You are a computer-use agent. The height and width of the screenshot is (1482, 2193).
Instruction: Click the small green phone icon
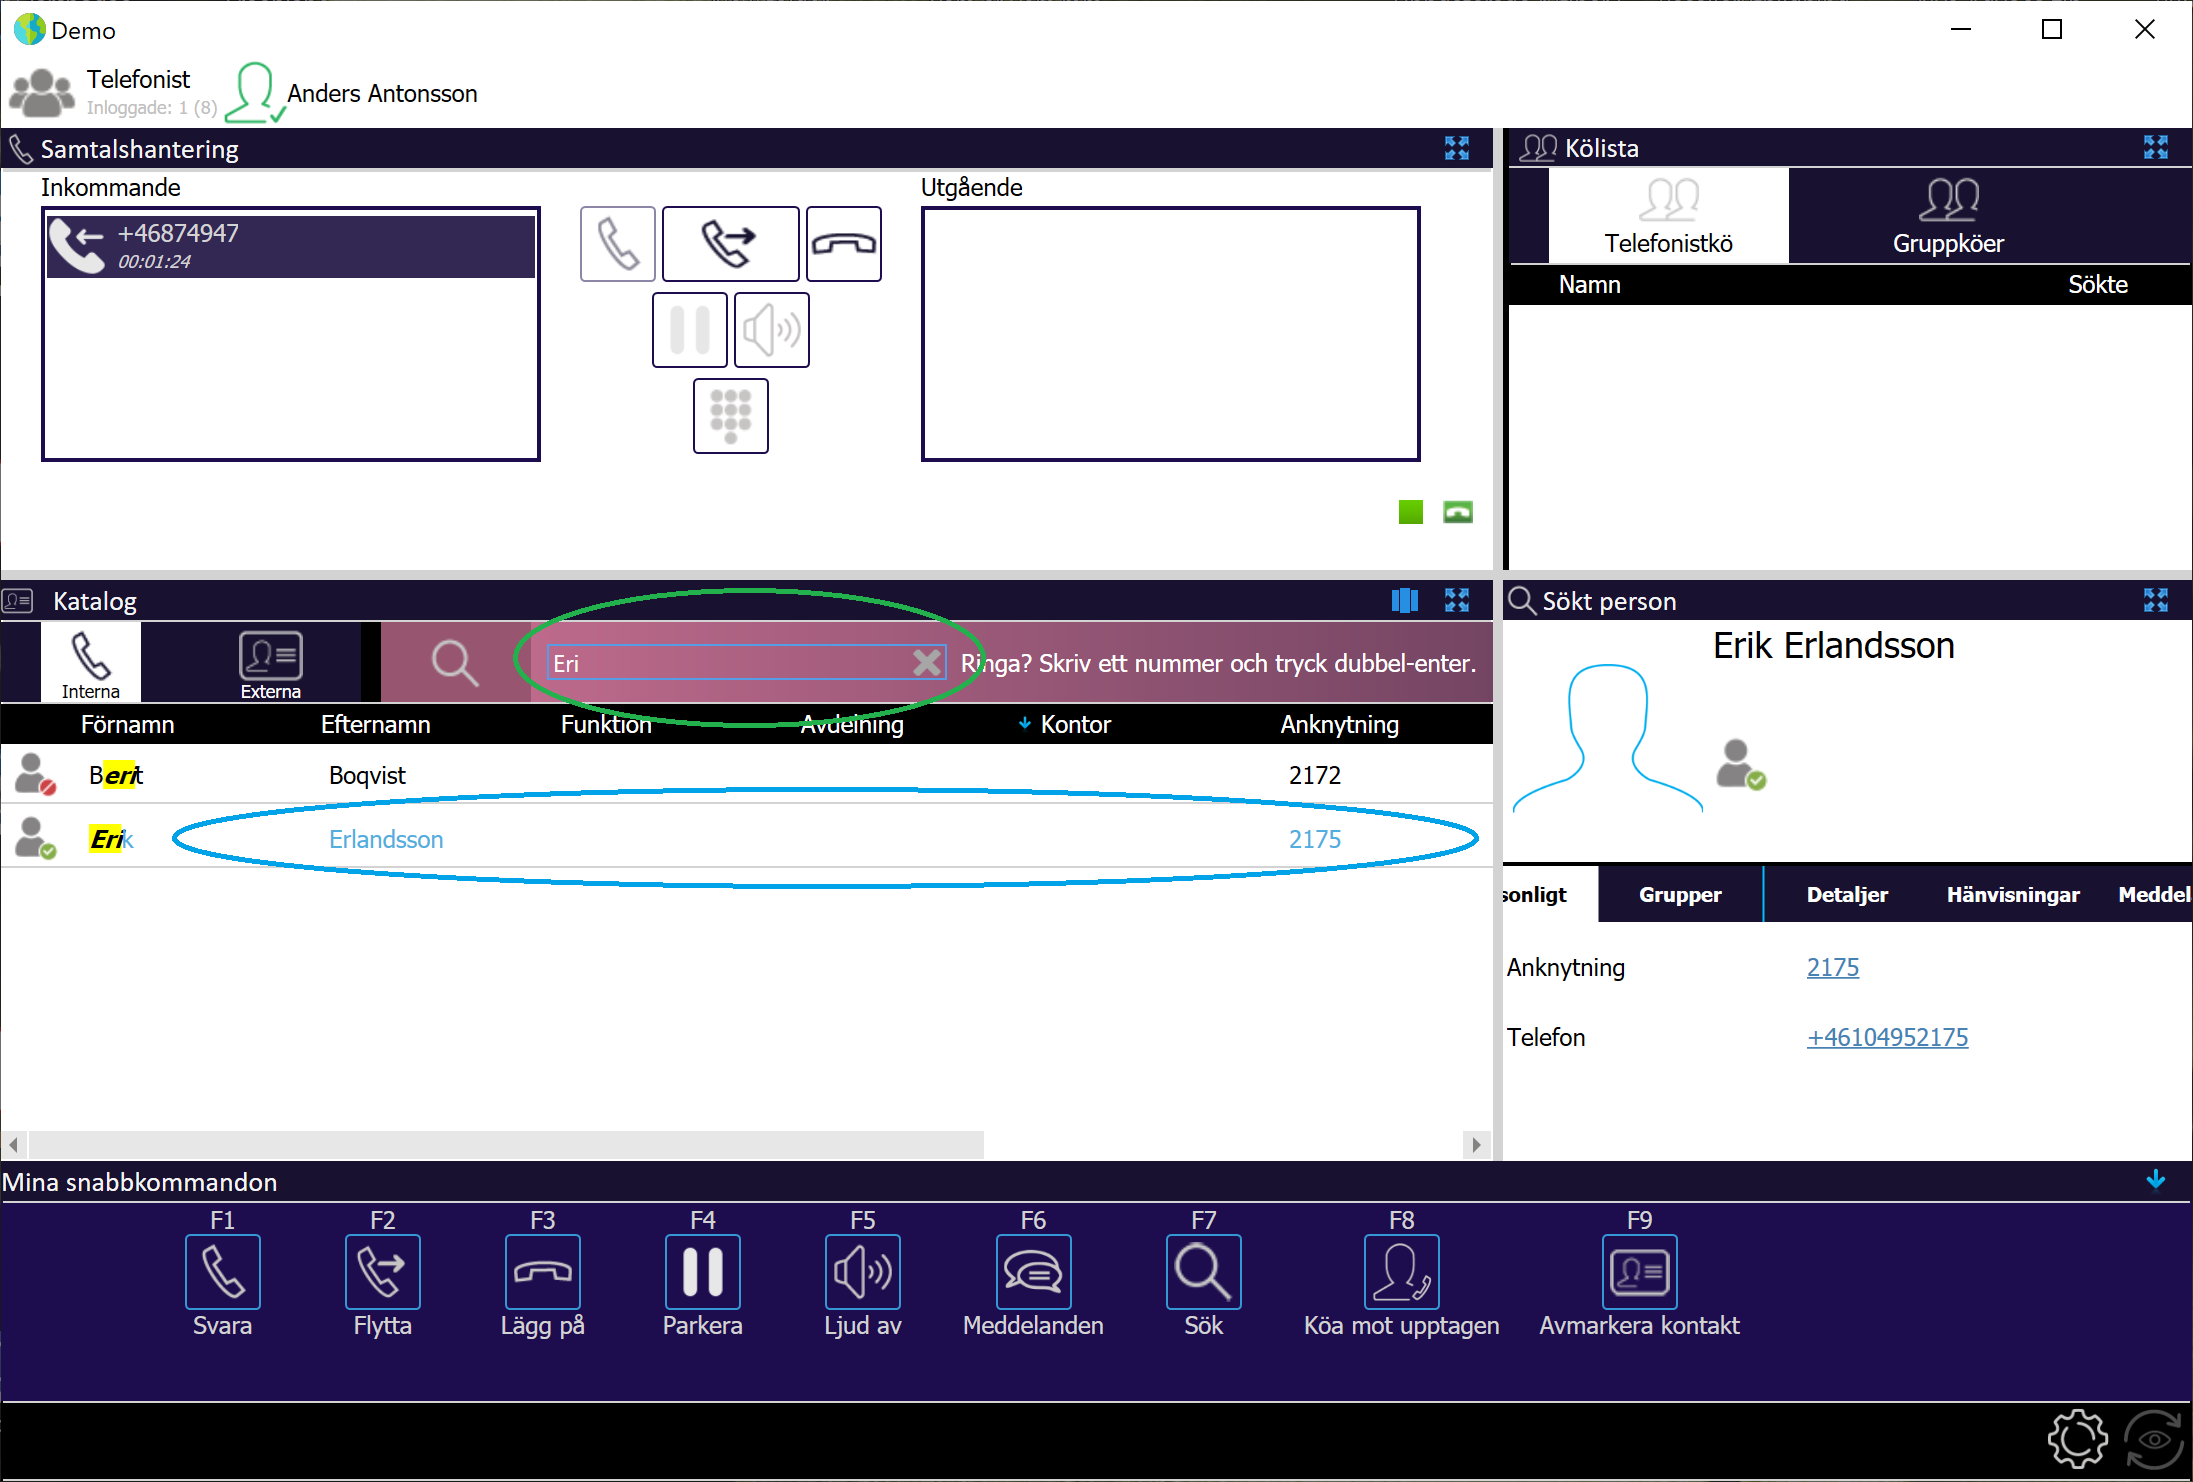[x=1458, y=512]
